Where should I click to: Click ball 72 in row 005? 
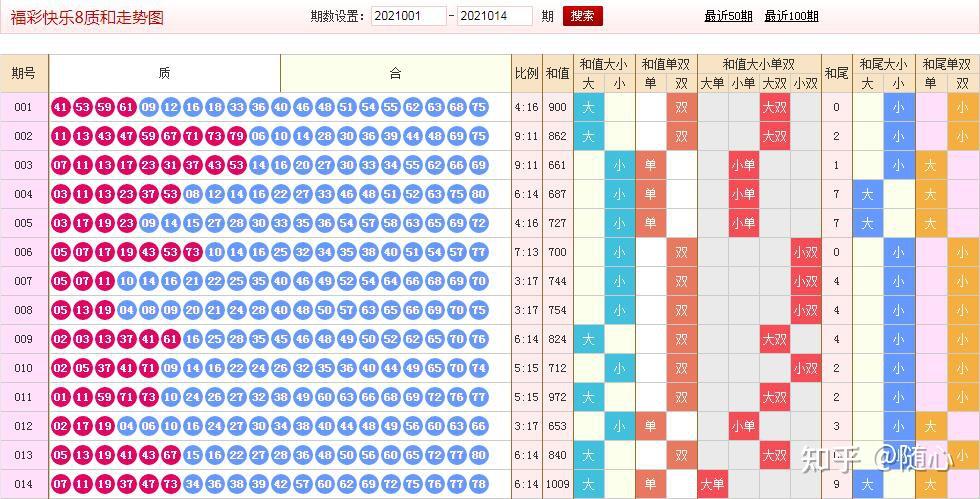(479, 223)
